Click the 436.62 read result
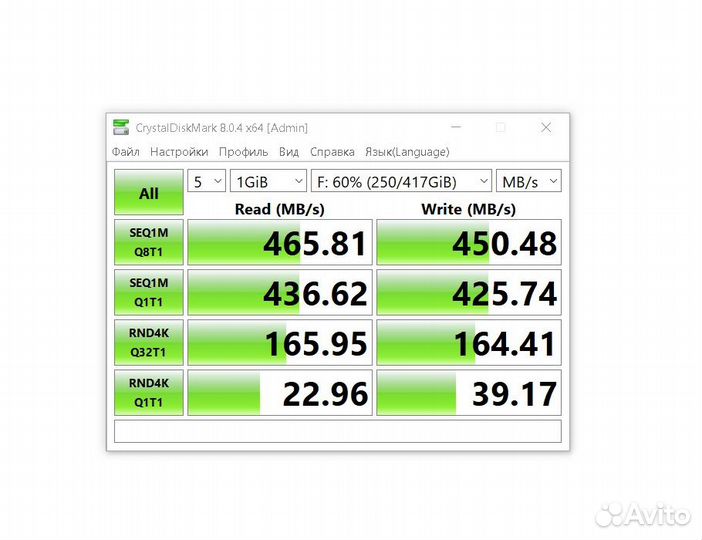The image size is (702, 540). [280, 292]
